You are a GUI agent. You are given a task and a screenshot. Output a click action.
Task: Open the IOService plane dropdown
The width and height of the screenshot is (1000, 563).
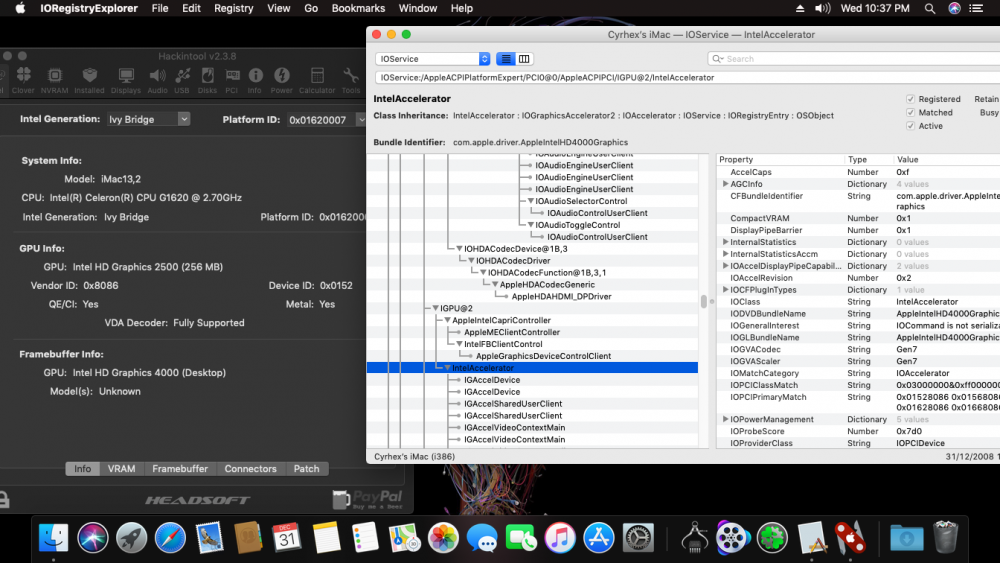pos(432,59)
